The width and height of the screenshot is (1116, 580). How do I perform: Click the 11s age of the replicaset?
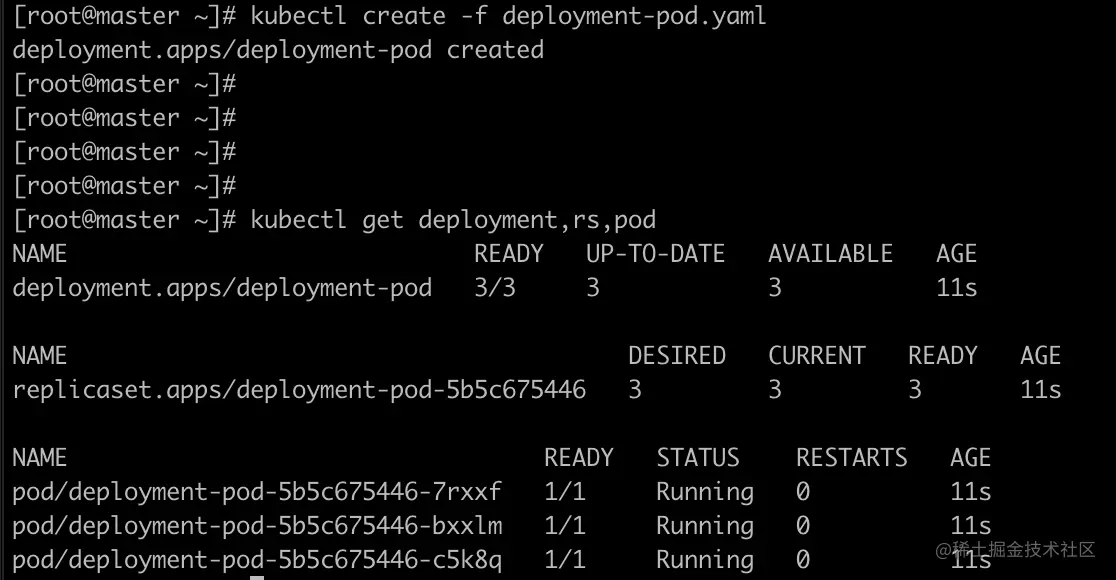pos(1040,389)
